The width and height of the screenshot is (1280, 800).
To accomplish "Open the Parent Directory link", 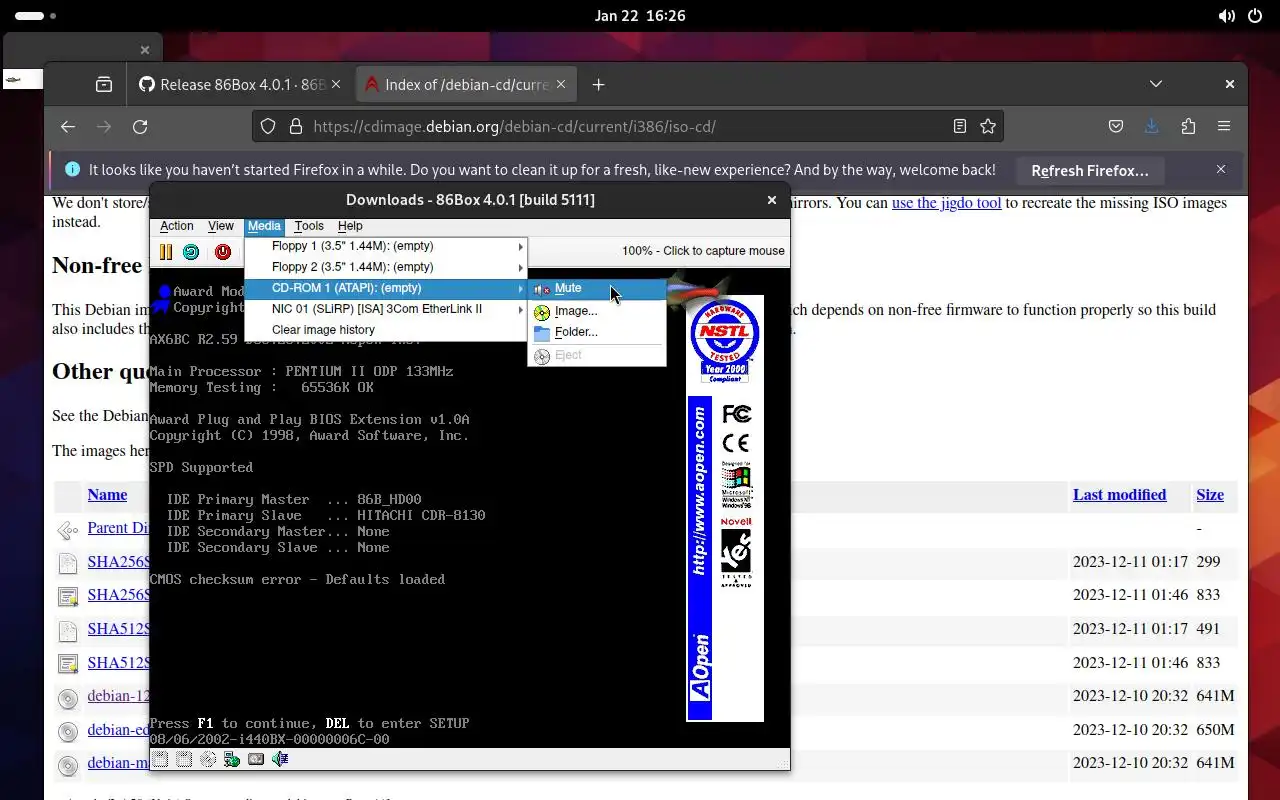I will [x=118, y=528].
